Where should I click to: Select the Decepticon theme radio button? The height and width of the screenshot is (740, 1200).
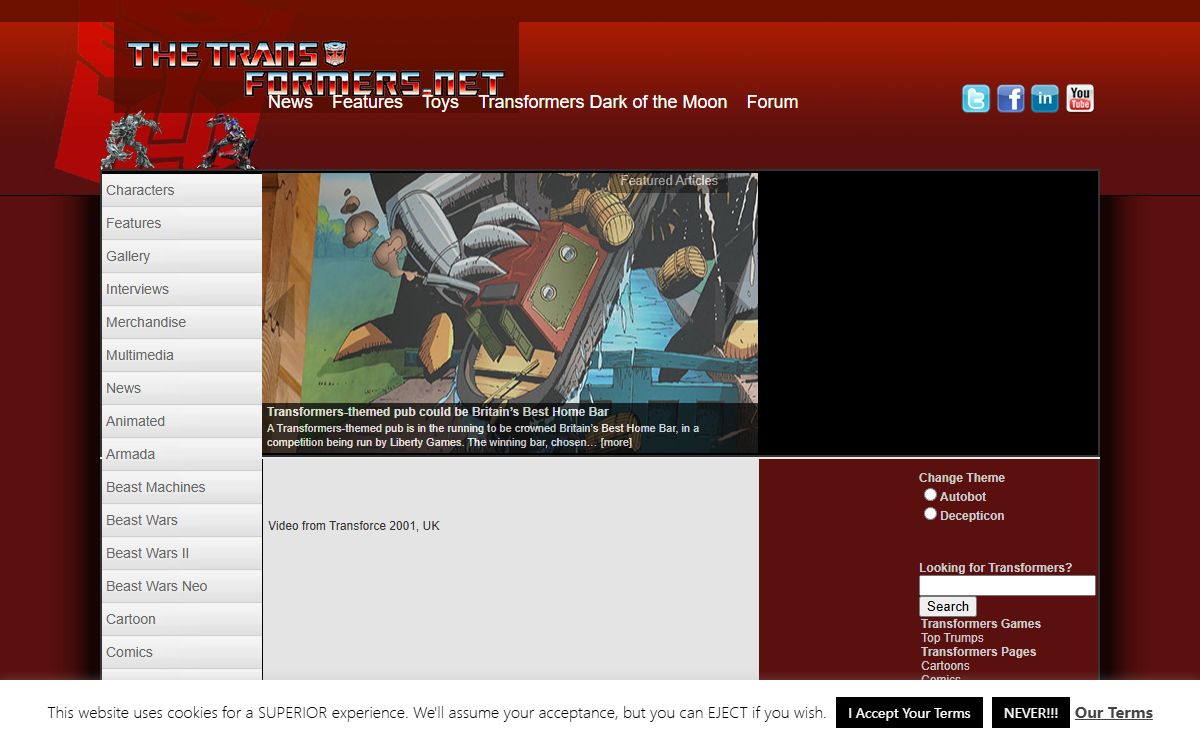click(x=930, y=514)
